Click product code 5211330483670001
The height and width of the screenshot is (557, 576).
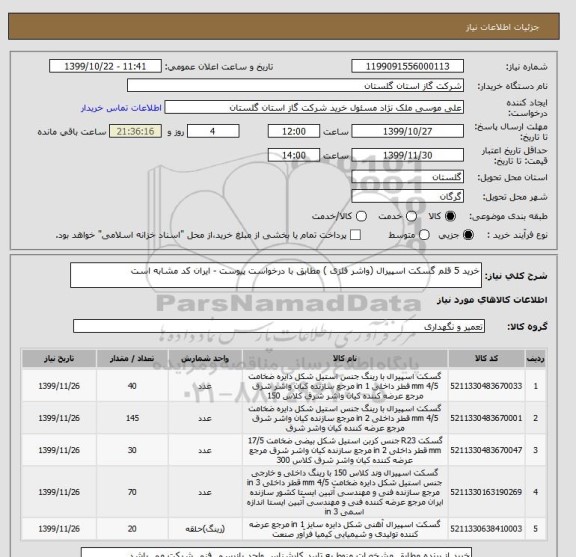pyautogui.click(x=486, y=418)
